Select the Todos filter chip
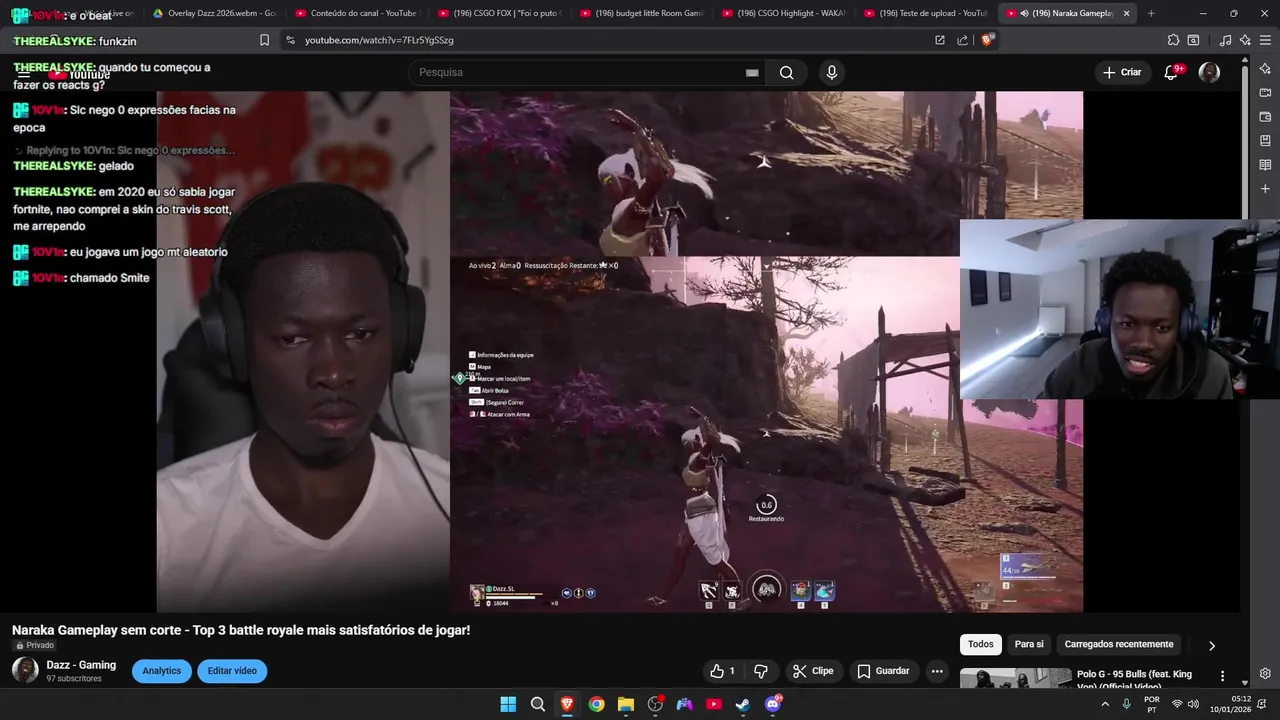Viewport: 1280px width, 720px height. click(981, 644)
